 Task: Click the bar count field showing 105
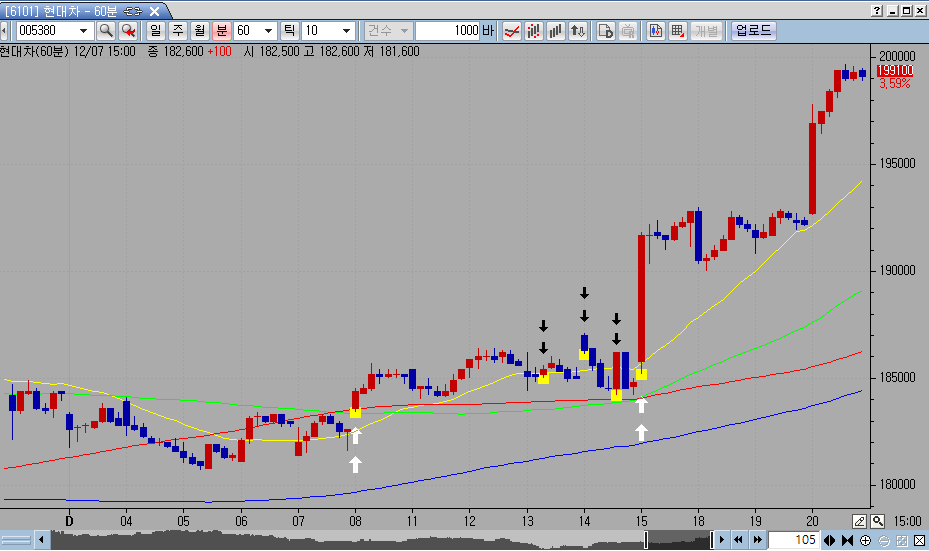[x=793, y=541]
